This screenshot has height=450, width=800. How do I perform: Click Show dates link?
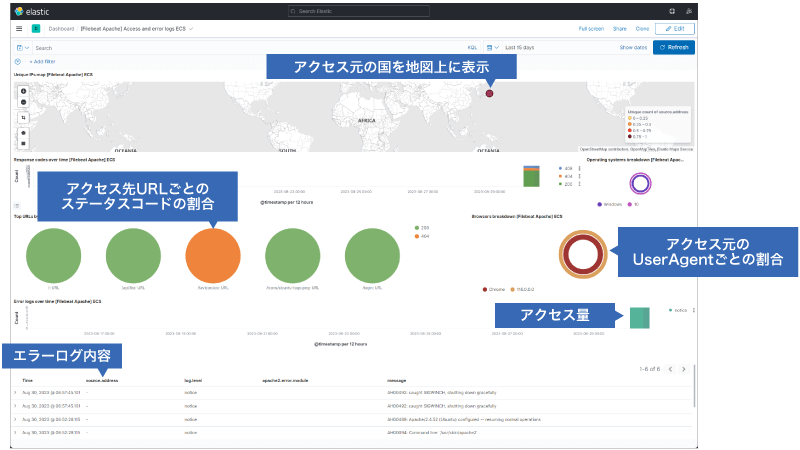(x=633, y=47)
